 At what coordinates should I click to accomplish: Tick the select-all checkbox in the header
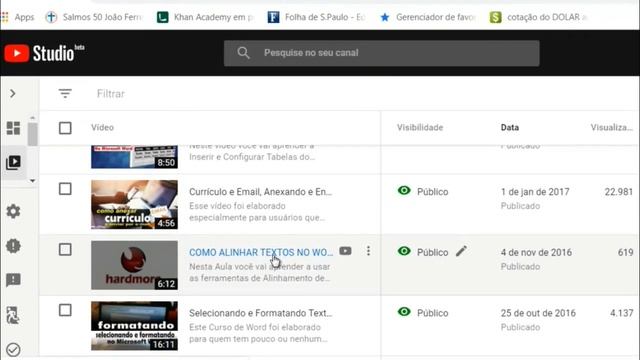(65, 128)
